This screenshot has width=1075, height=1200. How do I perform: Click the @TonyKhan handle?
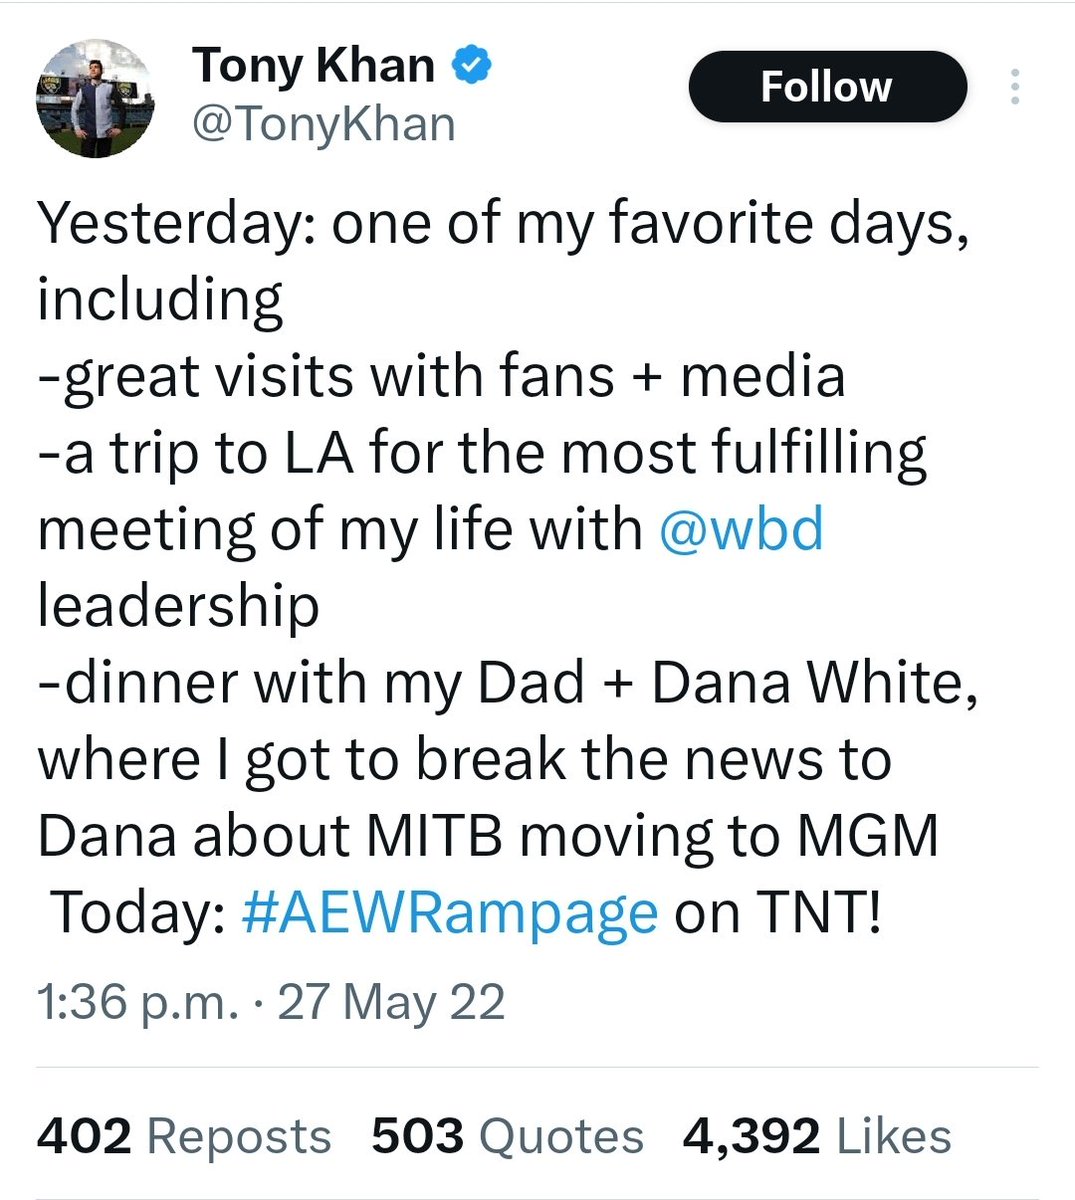pos(323,125)
